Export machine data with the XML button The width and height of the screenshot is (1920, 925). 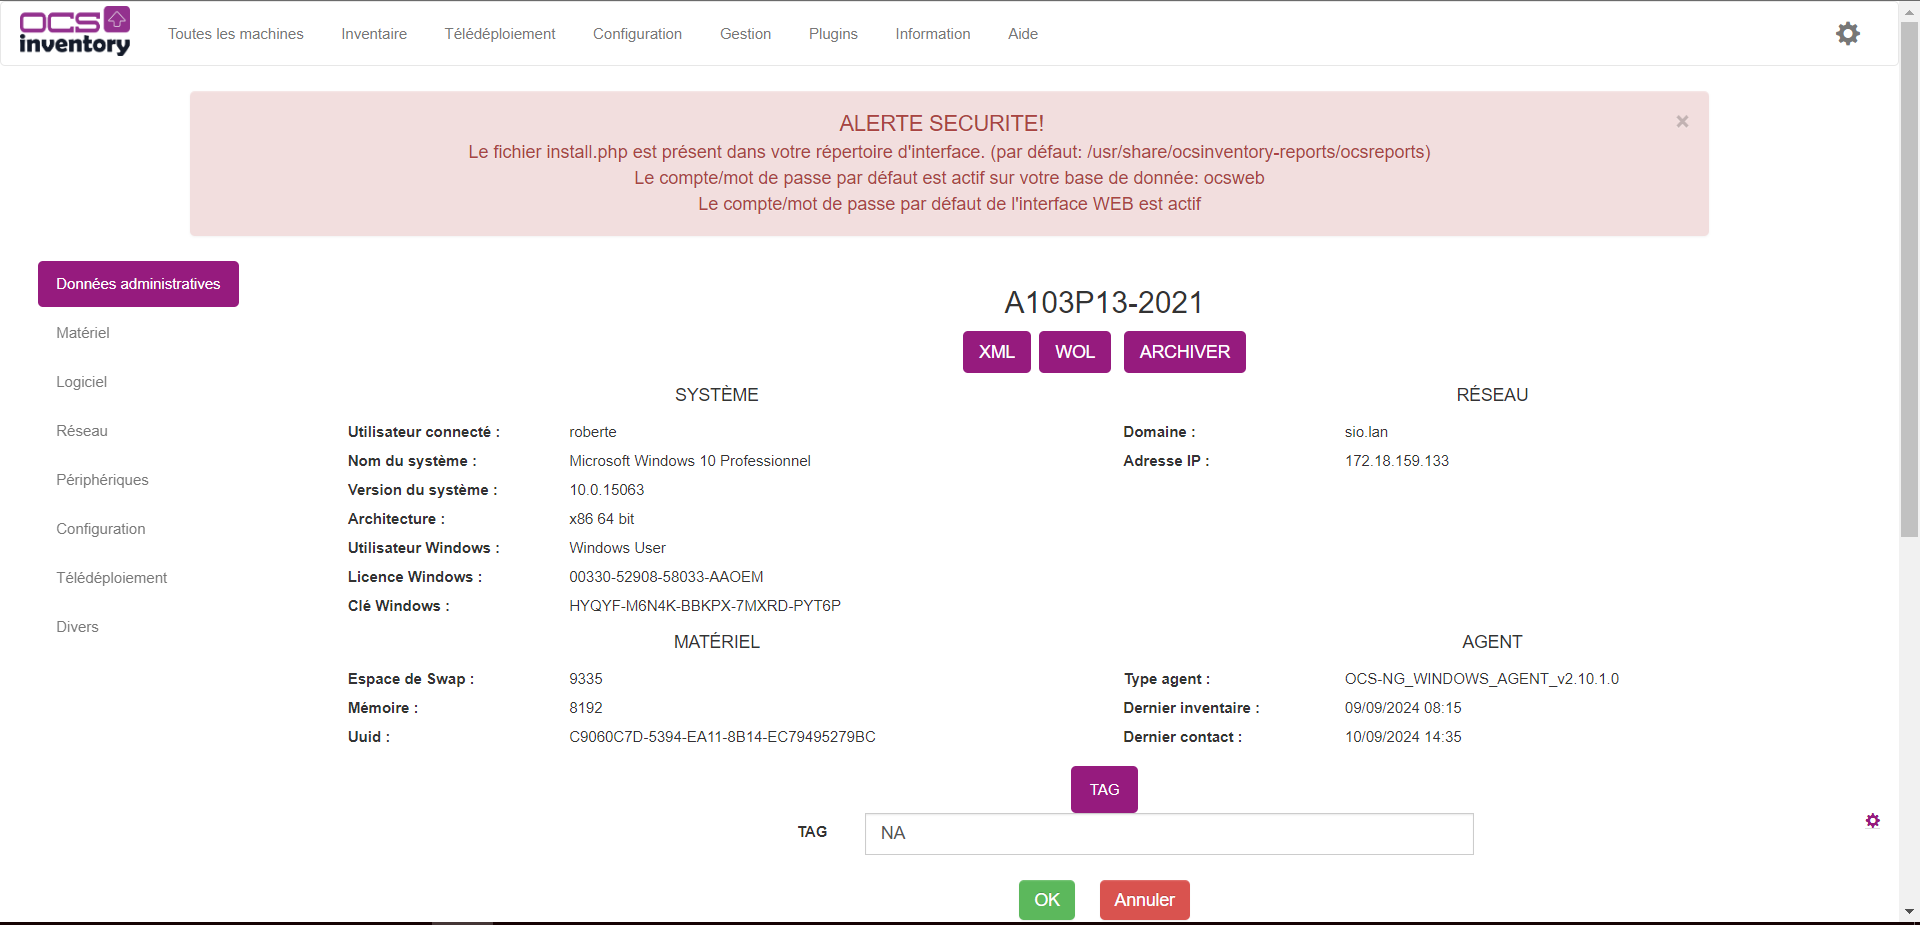996,351
